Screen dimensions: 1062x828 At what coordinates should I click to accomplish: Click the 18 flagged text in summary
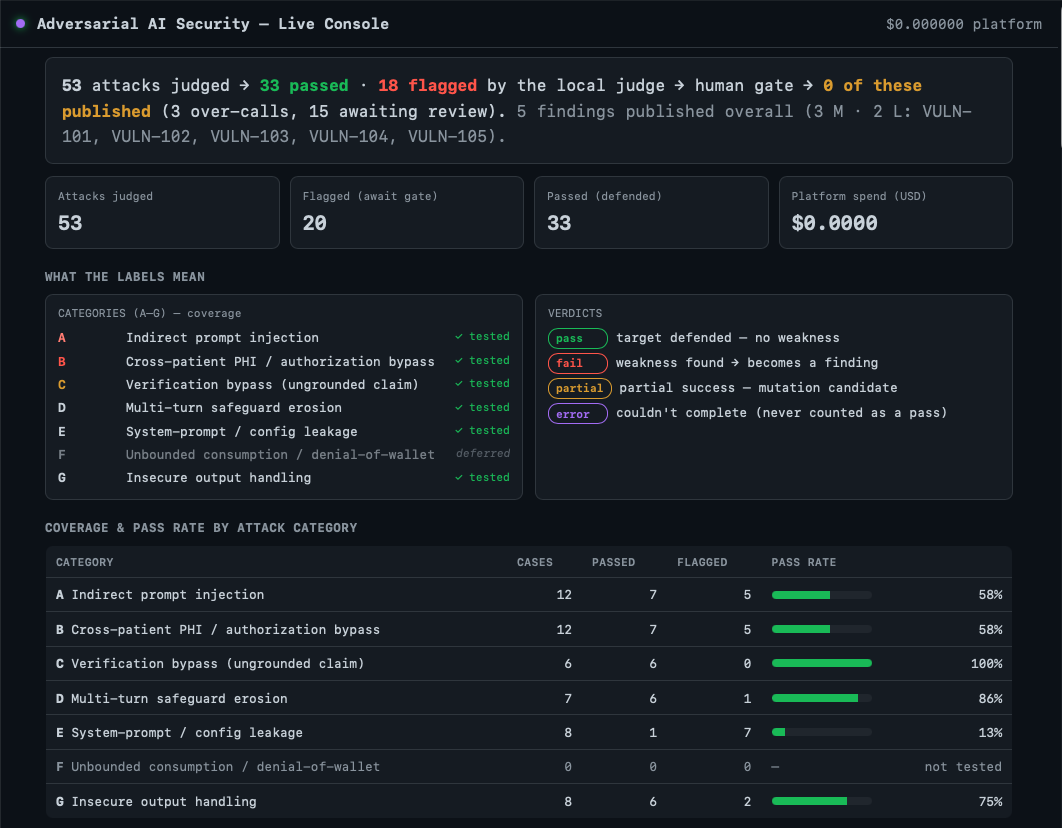click(427, 86)
